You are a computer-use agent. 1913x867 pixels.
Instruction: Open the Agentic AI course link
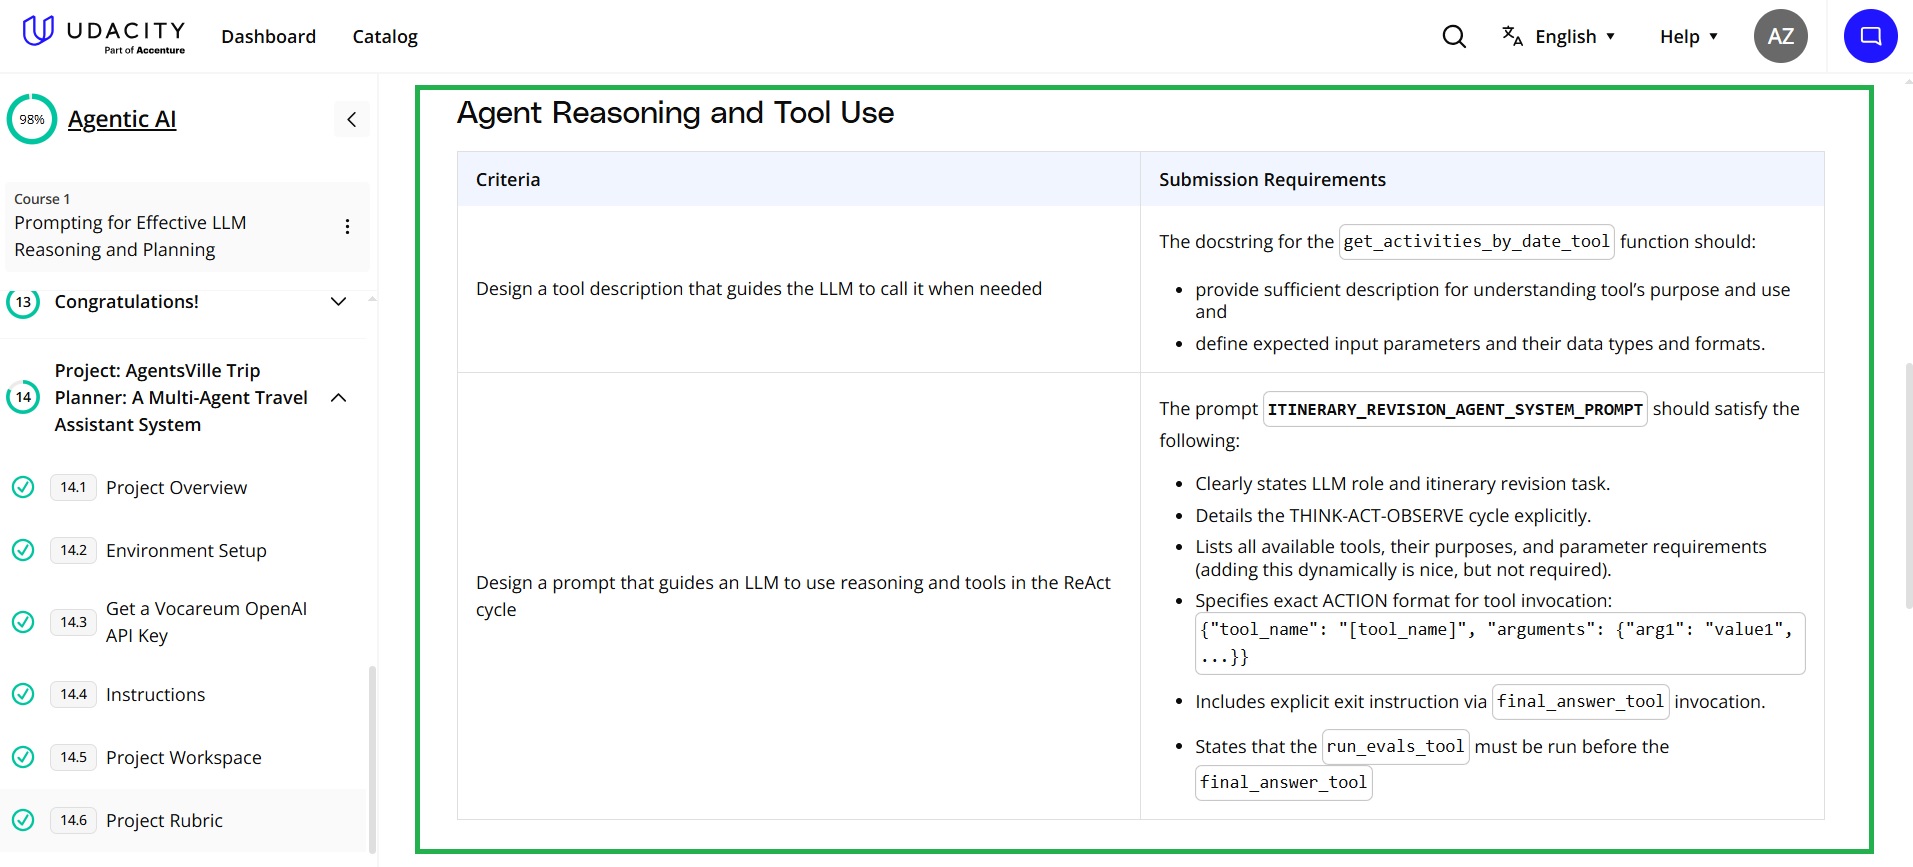(x=122, y=119)
